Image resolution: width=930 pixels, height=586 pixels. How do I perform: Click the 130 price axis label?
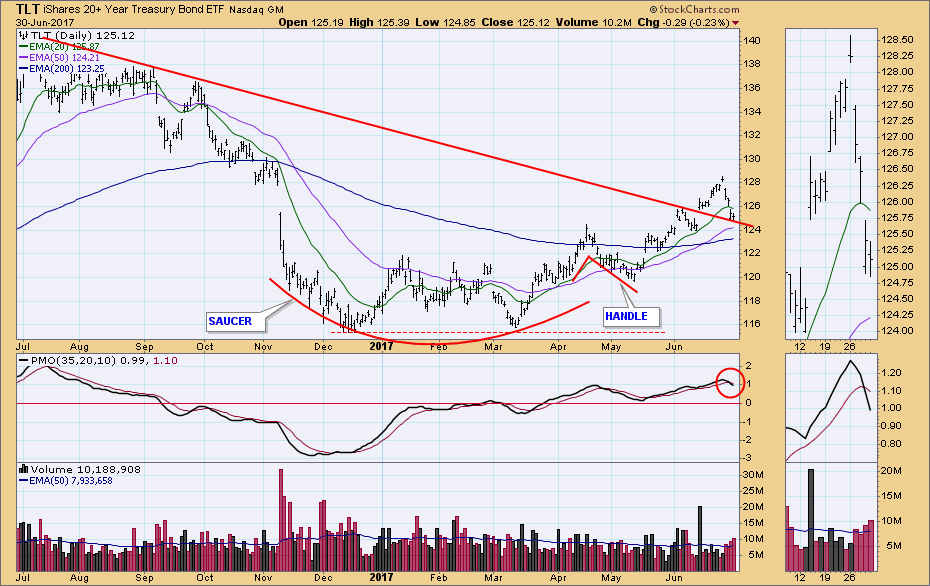(x=752, y=158)
